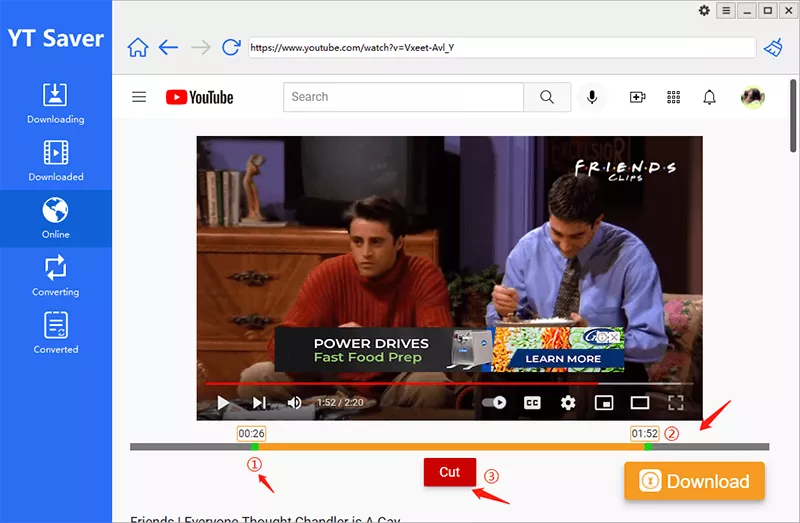This screenshot has height=523, width=800.
Task: Click the red Cut button
Action: [x=449, y=472]
